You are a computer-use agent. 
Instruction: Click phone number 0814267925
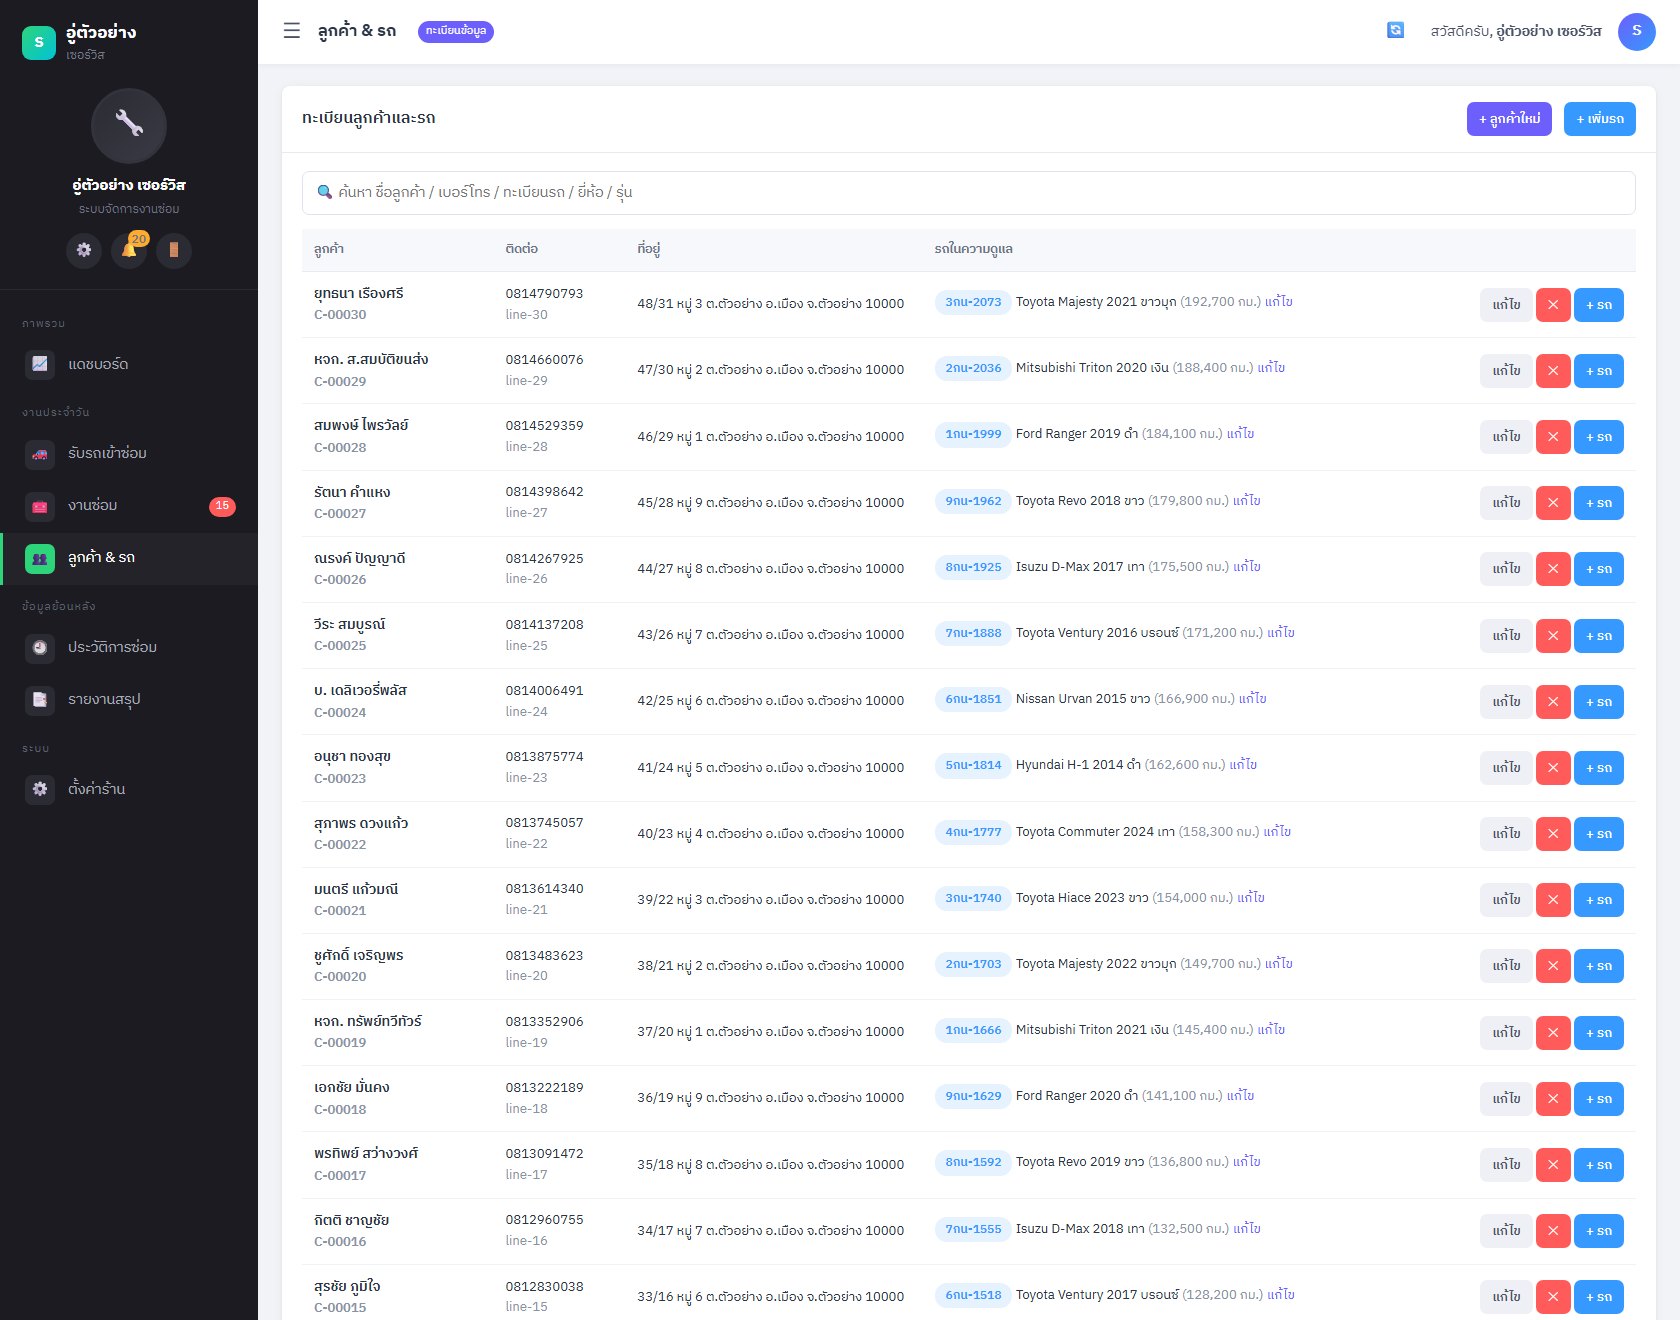[544, 559]
